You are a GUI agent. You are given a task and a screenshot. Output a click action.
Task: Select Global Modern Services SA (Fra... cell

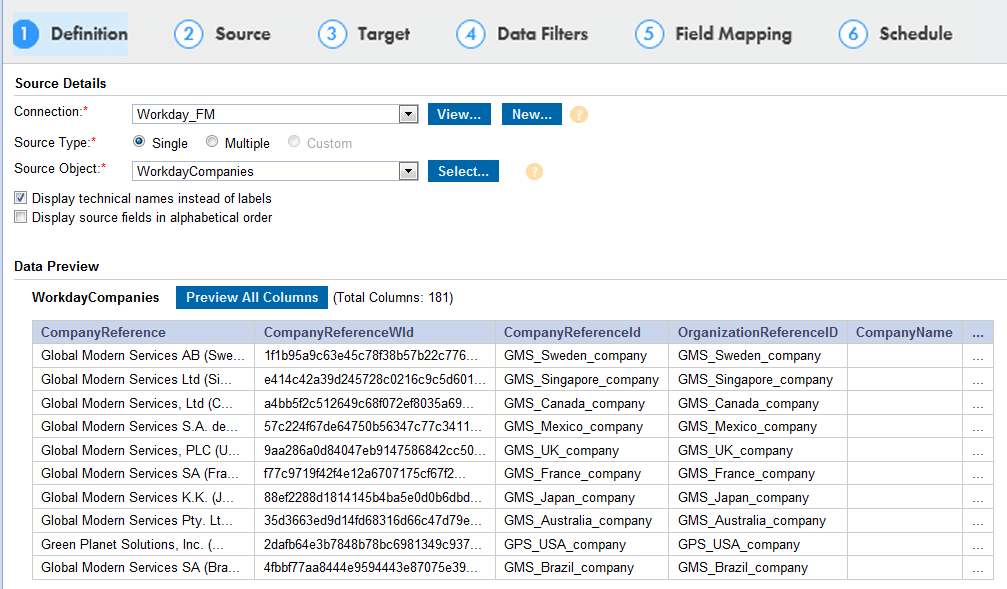point(144,473)
